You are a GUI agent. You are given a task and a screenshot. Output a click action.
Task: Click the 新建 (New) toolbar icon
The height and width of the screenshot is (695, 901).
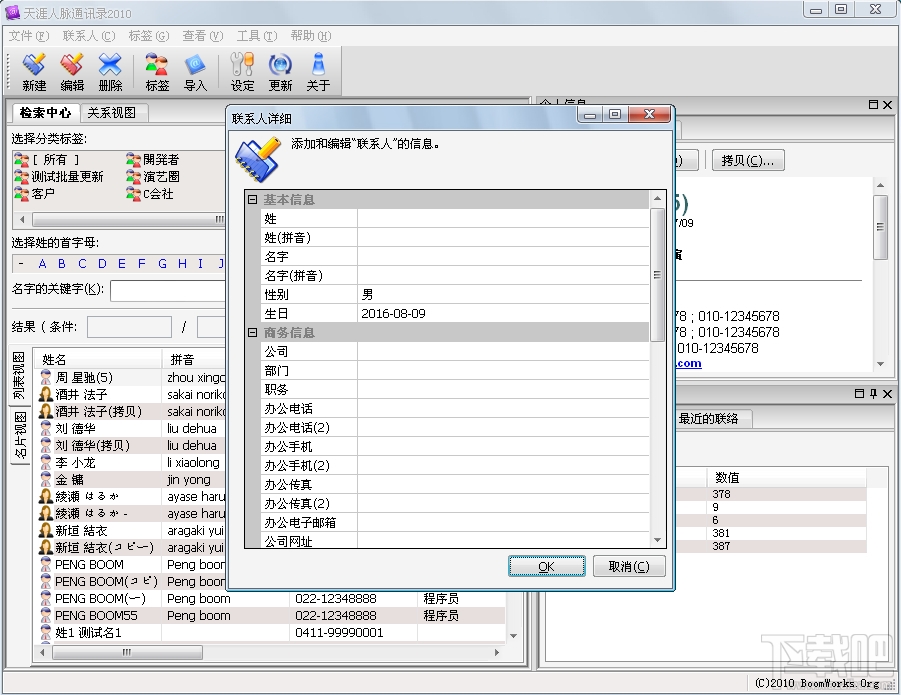(34, 72)
